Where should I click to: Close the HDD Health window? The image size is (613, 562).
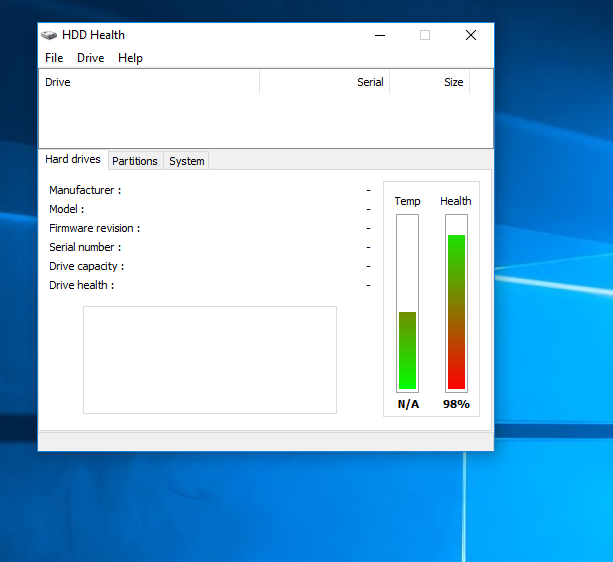pyautogui.click(x=471, y=35)
